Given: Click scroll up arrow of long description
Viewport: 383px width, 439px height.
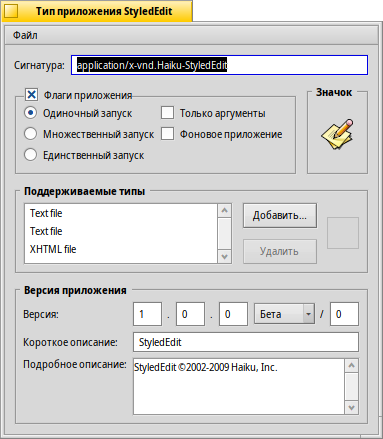Looking at the screenshot, I should click(352, 366).
